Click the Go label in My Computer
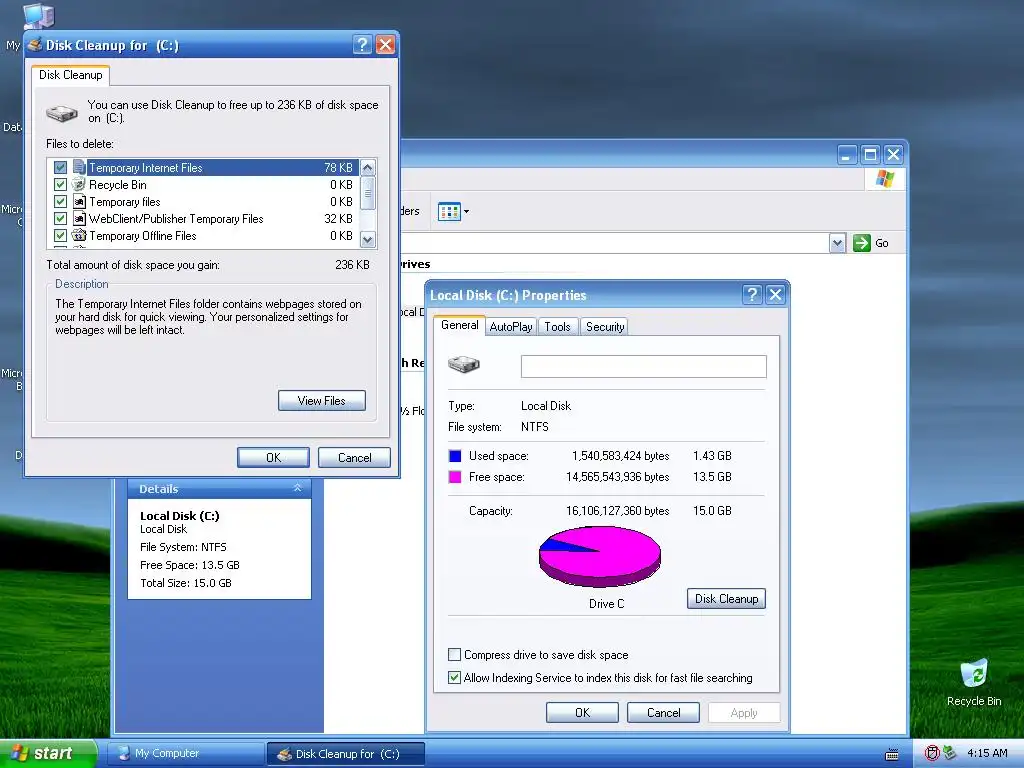This screenshot has height=768, width=1024. (x=882, y=244)
